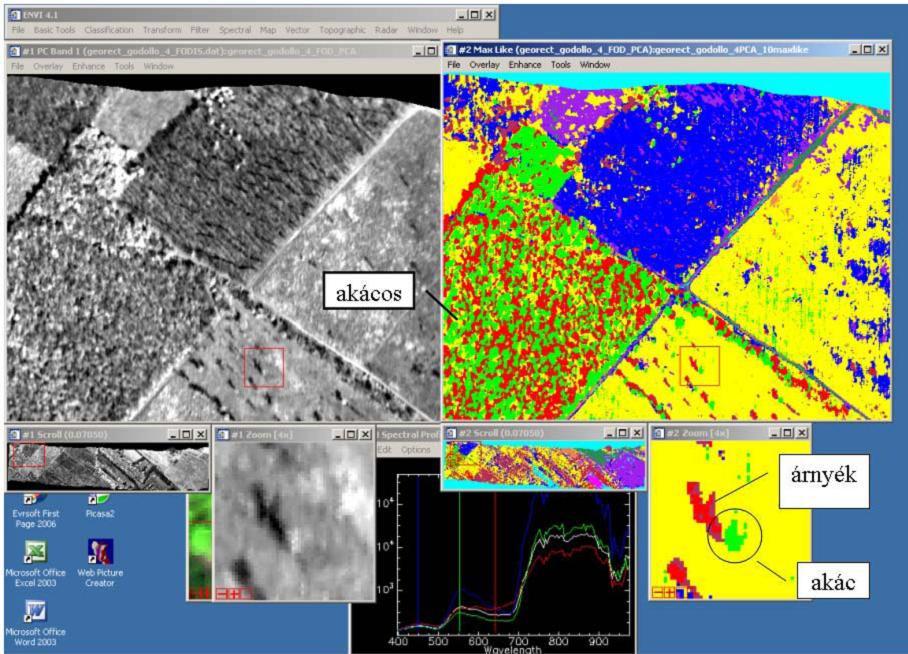Close the #1 Scroll window
The width and height of the screenshot is (908, 654).
coord(200,434)
